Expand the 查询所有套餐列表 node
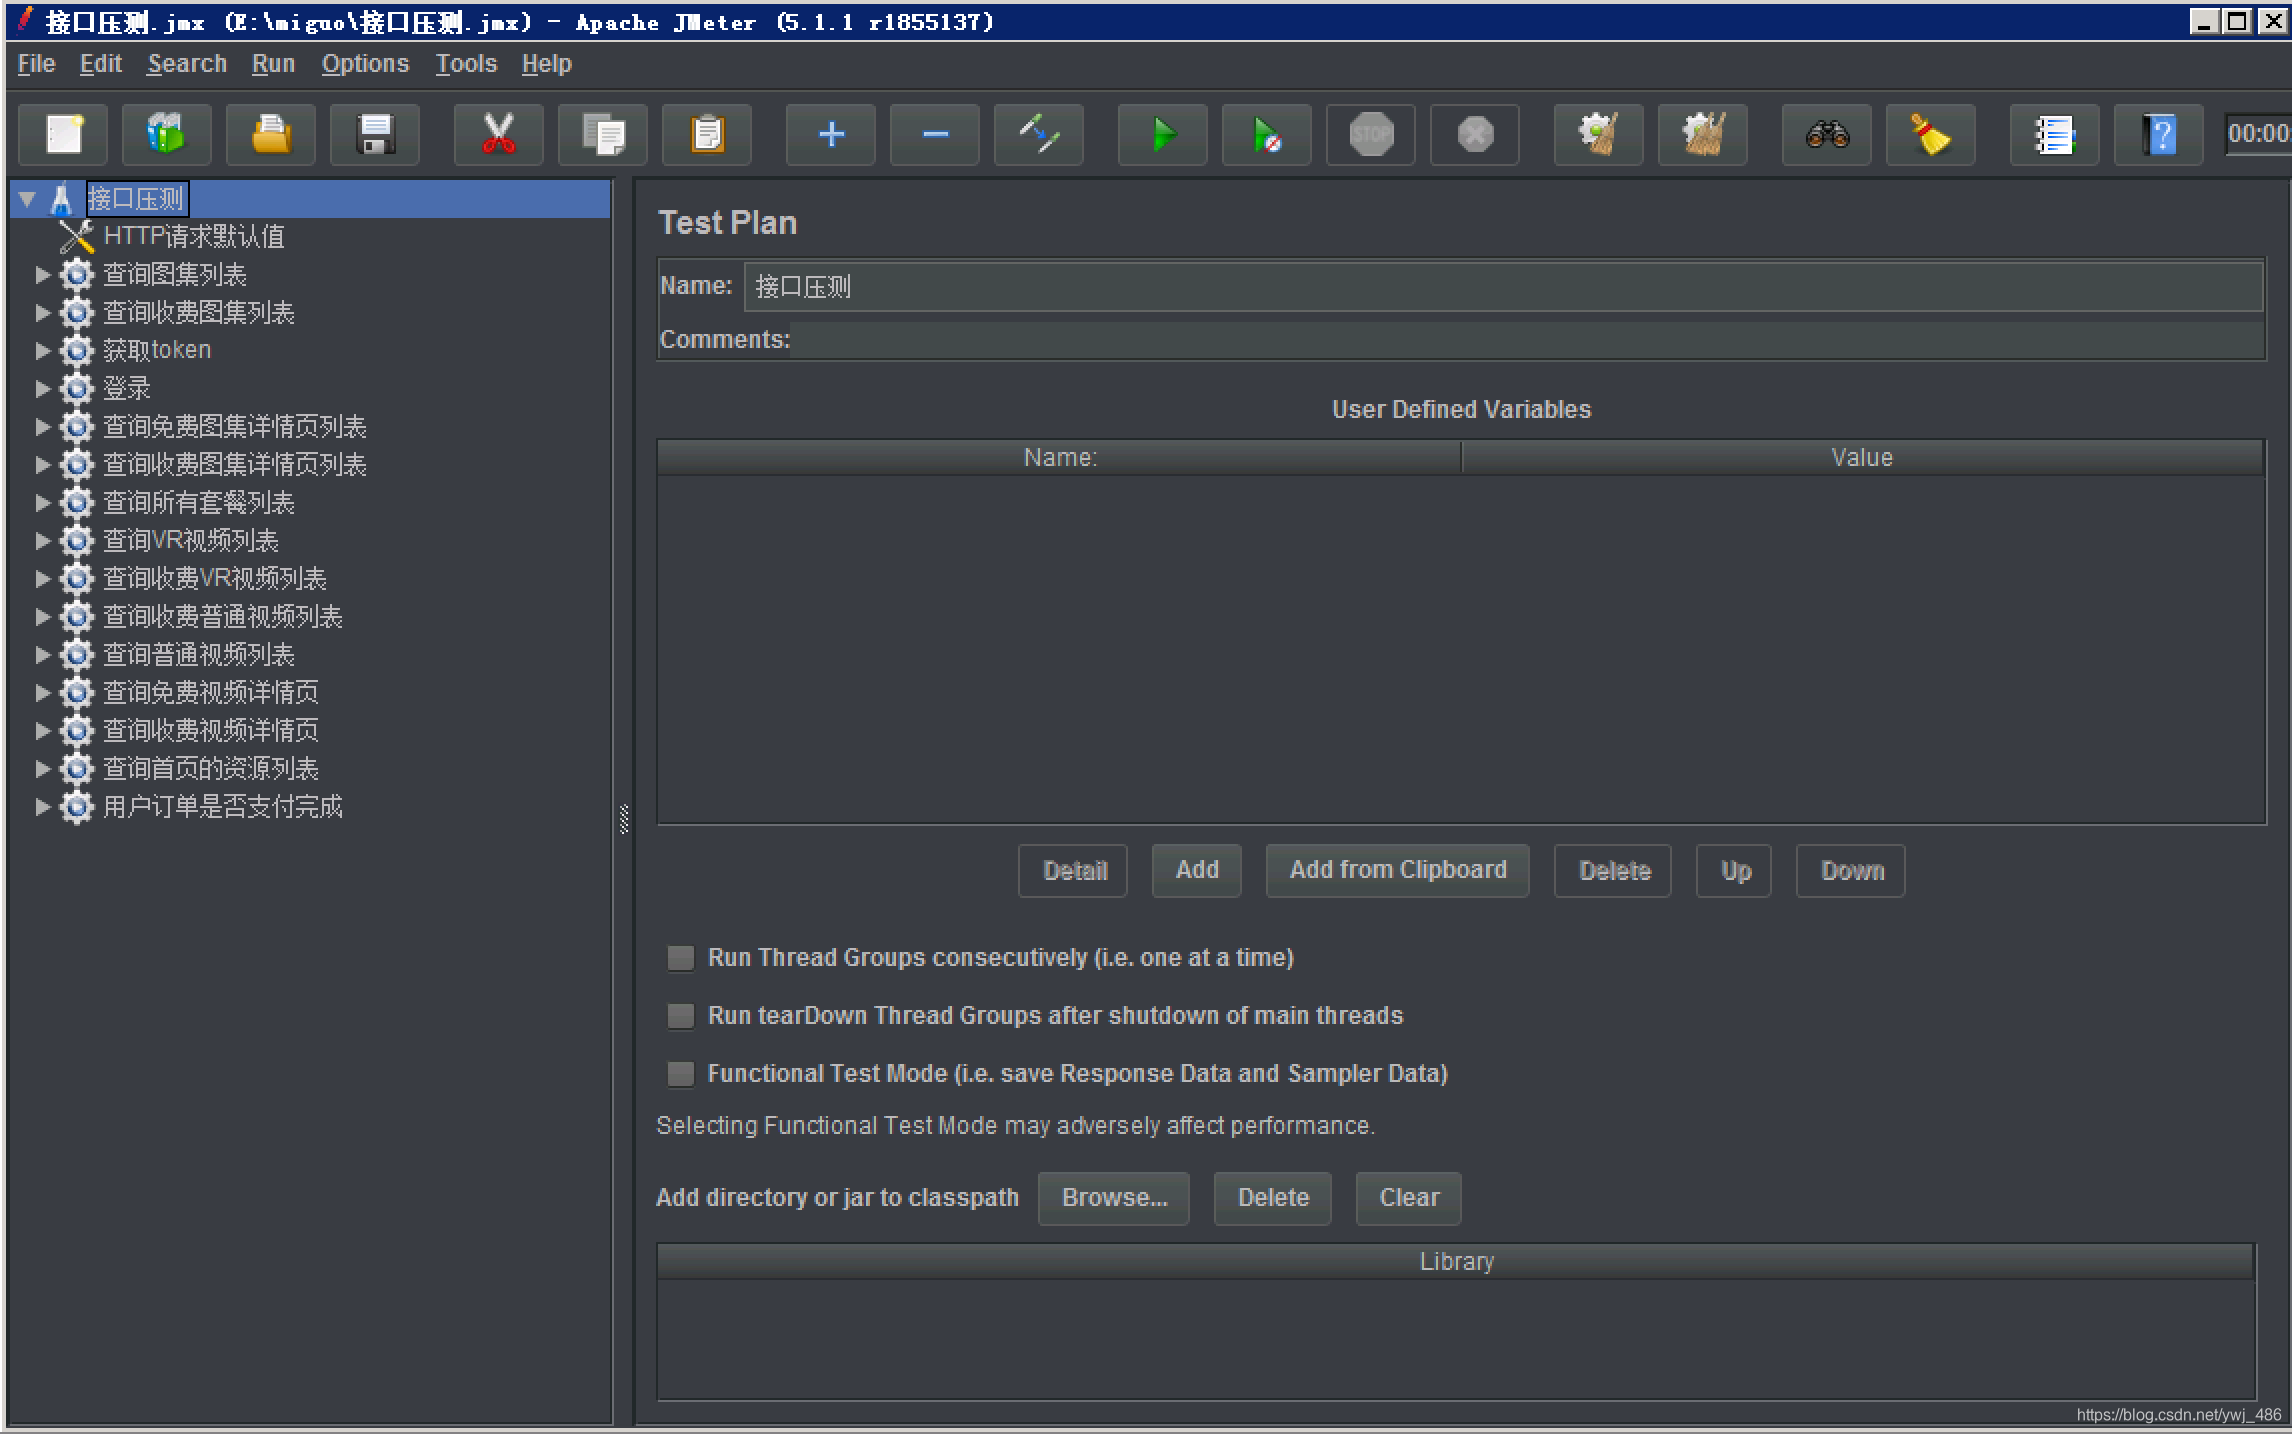The height and width of the screenshot is (1434, 2292). coord(42,502)
